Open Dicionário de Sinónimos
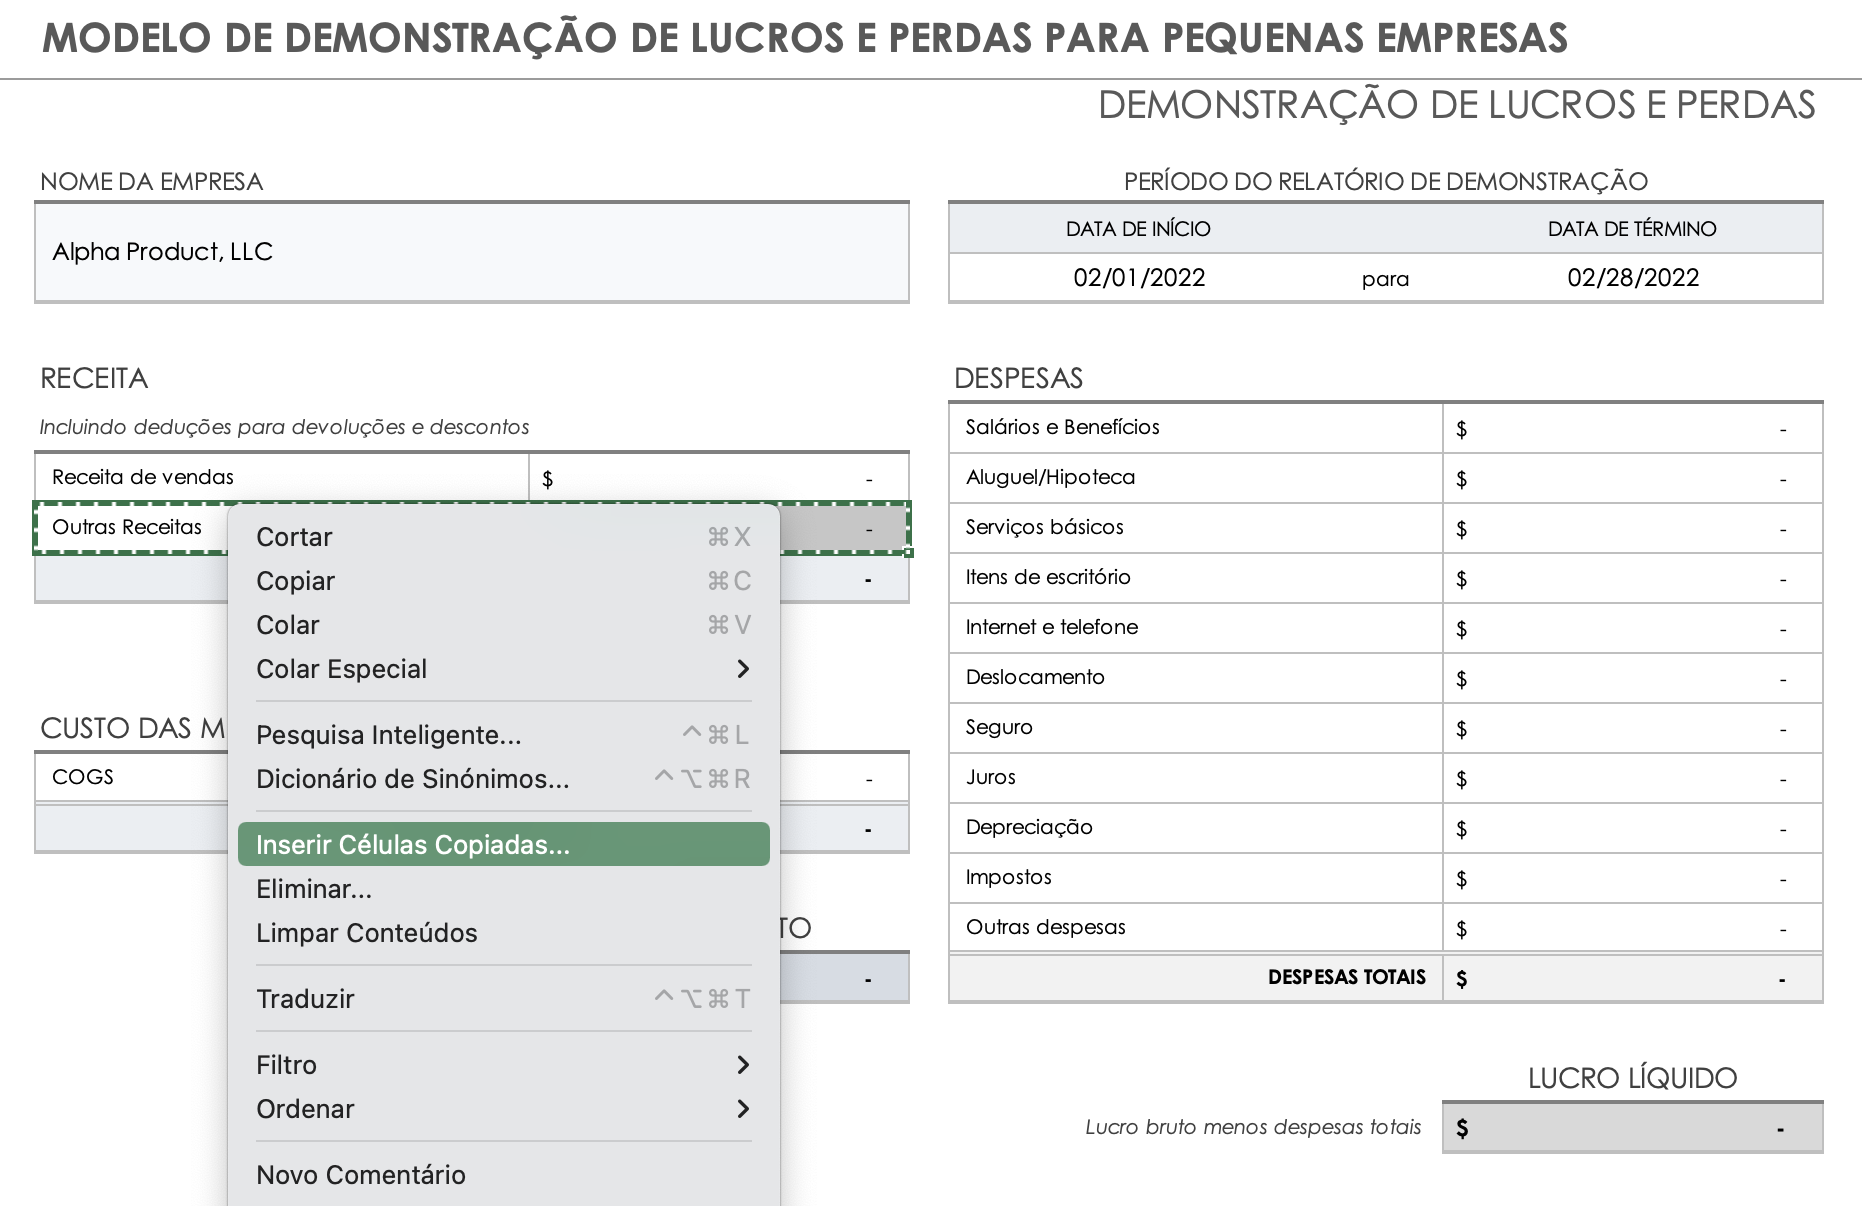The height and width of the screenshot is (1206, 1862). (411, 779)
